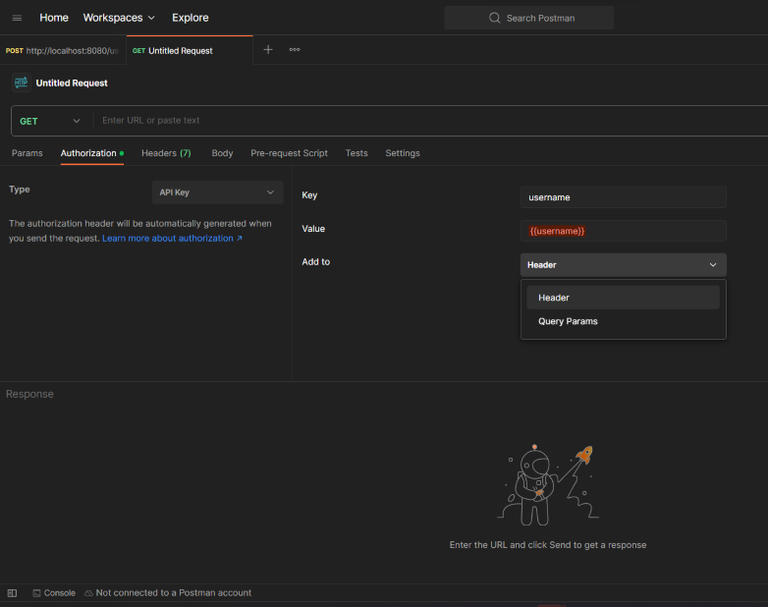Open the API Key type dropdown
768x607 pixels.
coord(217,193)
